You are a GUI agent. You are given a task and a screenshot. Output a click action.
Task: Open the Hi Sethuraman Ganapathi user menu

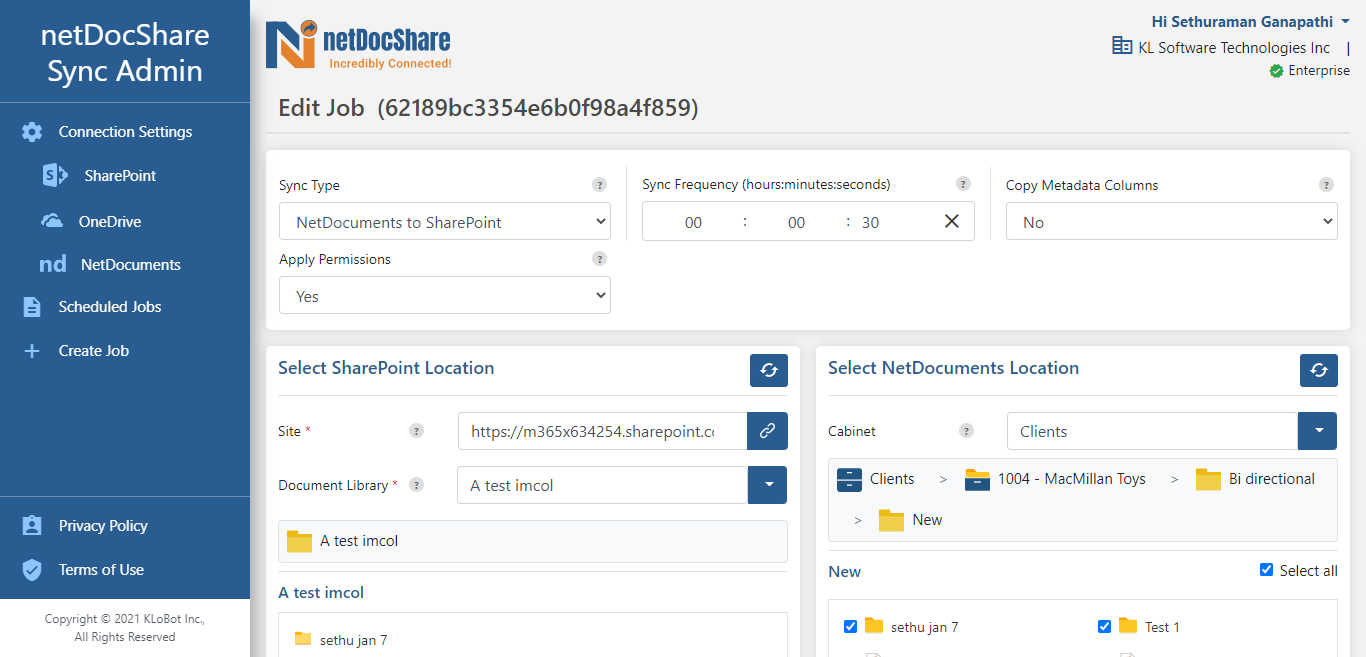(x=1250, y=21)
